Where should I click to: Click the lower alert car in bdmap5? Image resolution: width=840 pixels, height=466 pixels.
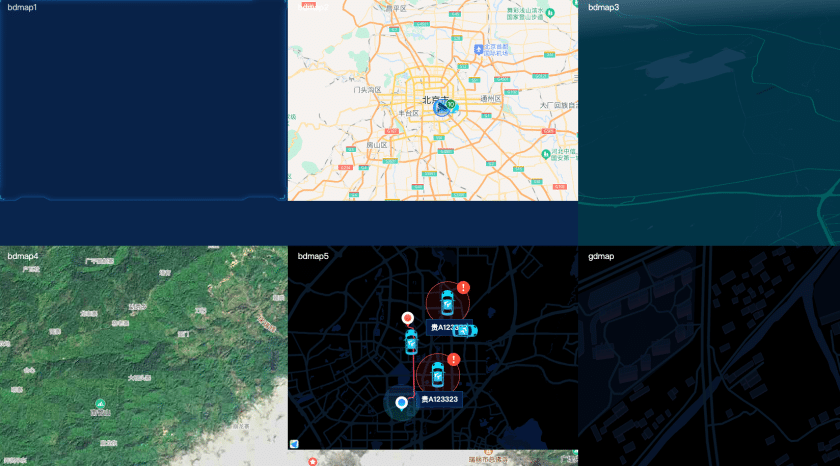(438, 374)
